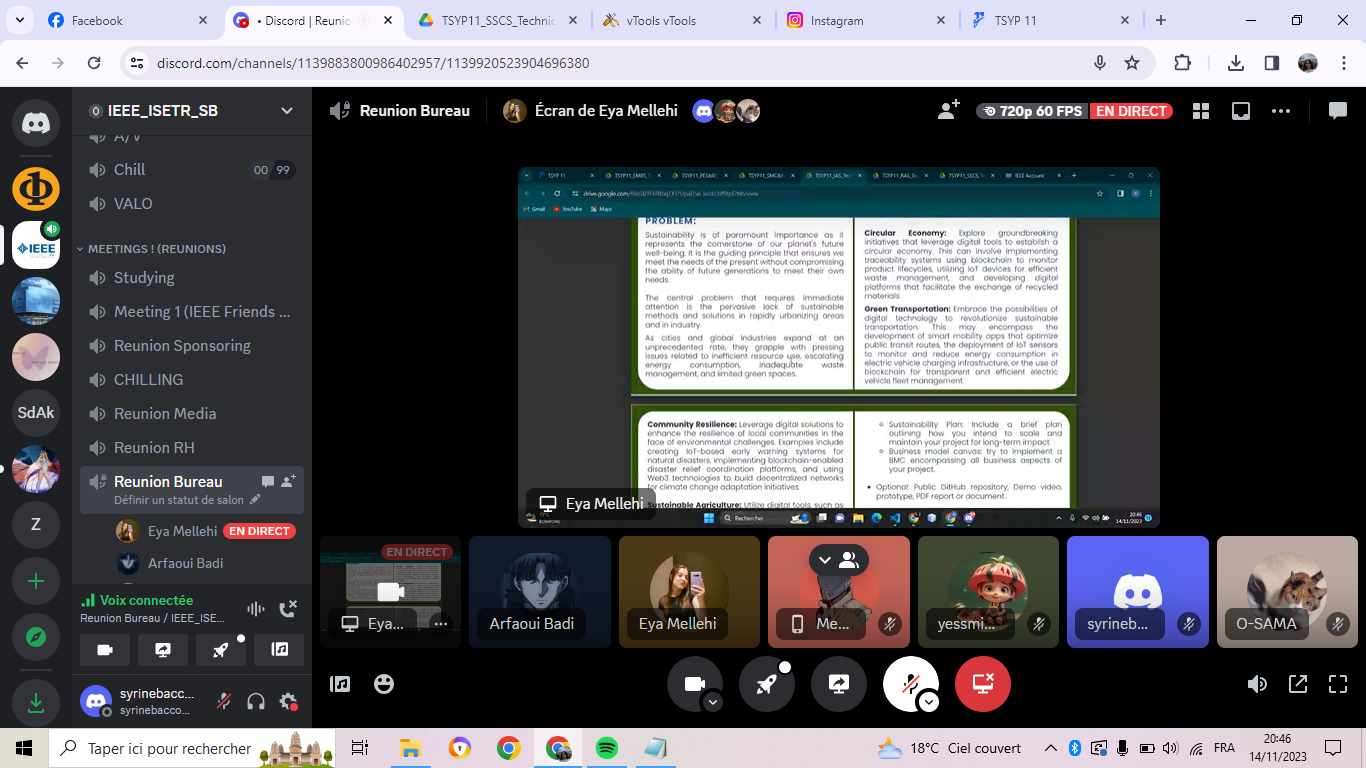Open options on Eya stream tile
This screenshot has width=1366, height=768.
coord(440,623)
